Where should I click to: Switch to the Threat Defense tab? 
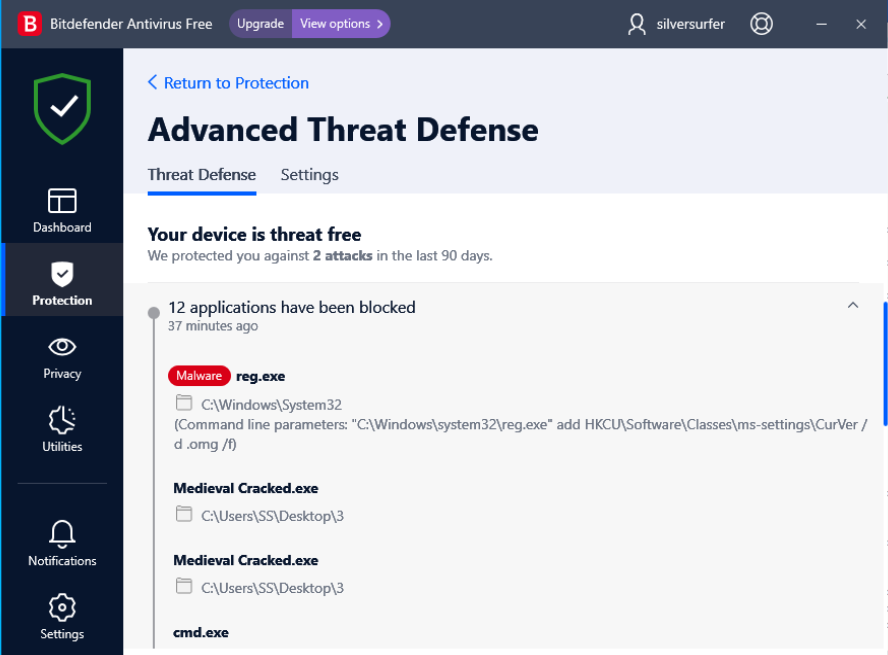202,174
